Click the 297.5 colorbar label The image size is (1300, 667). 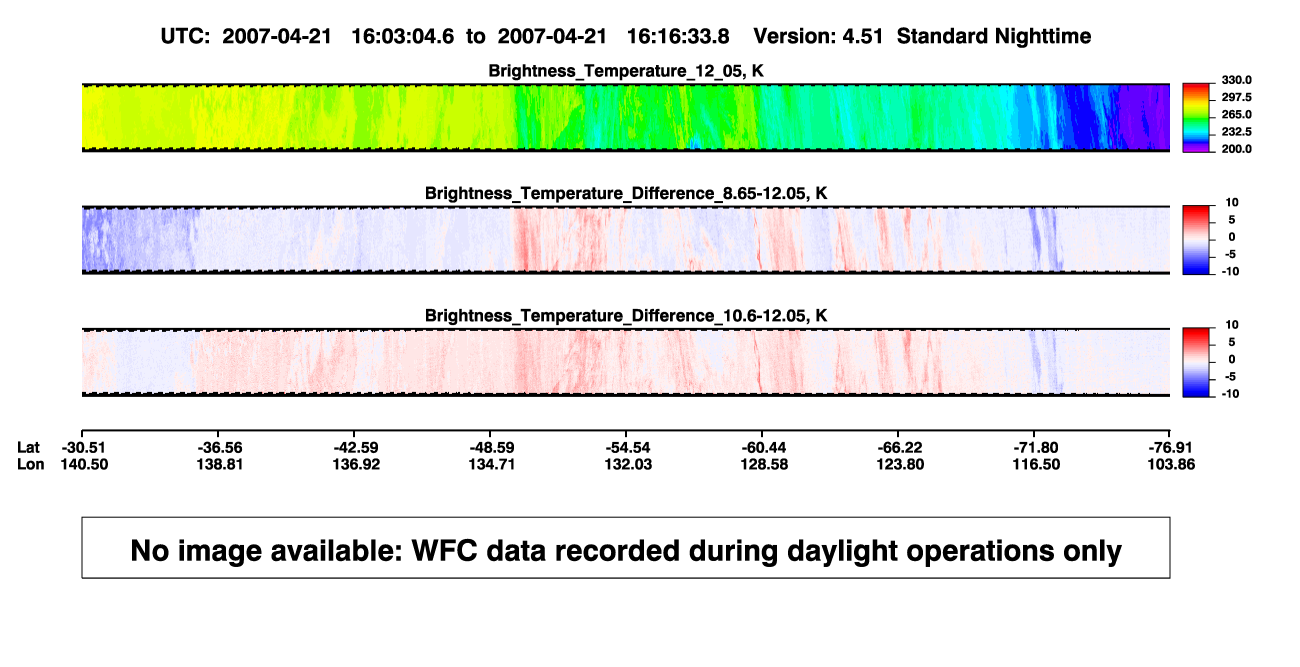coord(1235,97)
